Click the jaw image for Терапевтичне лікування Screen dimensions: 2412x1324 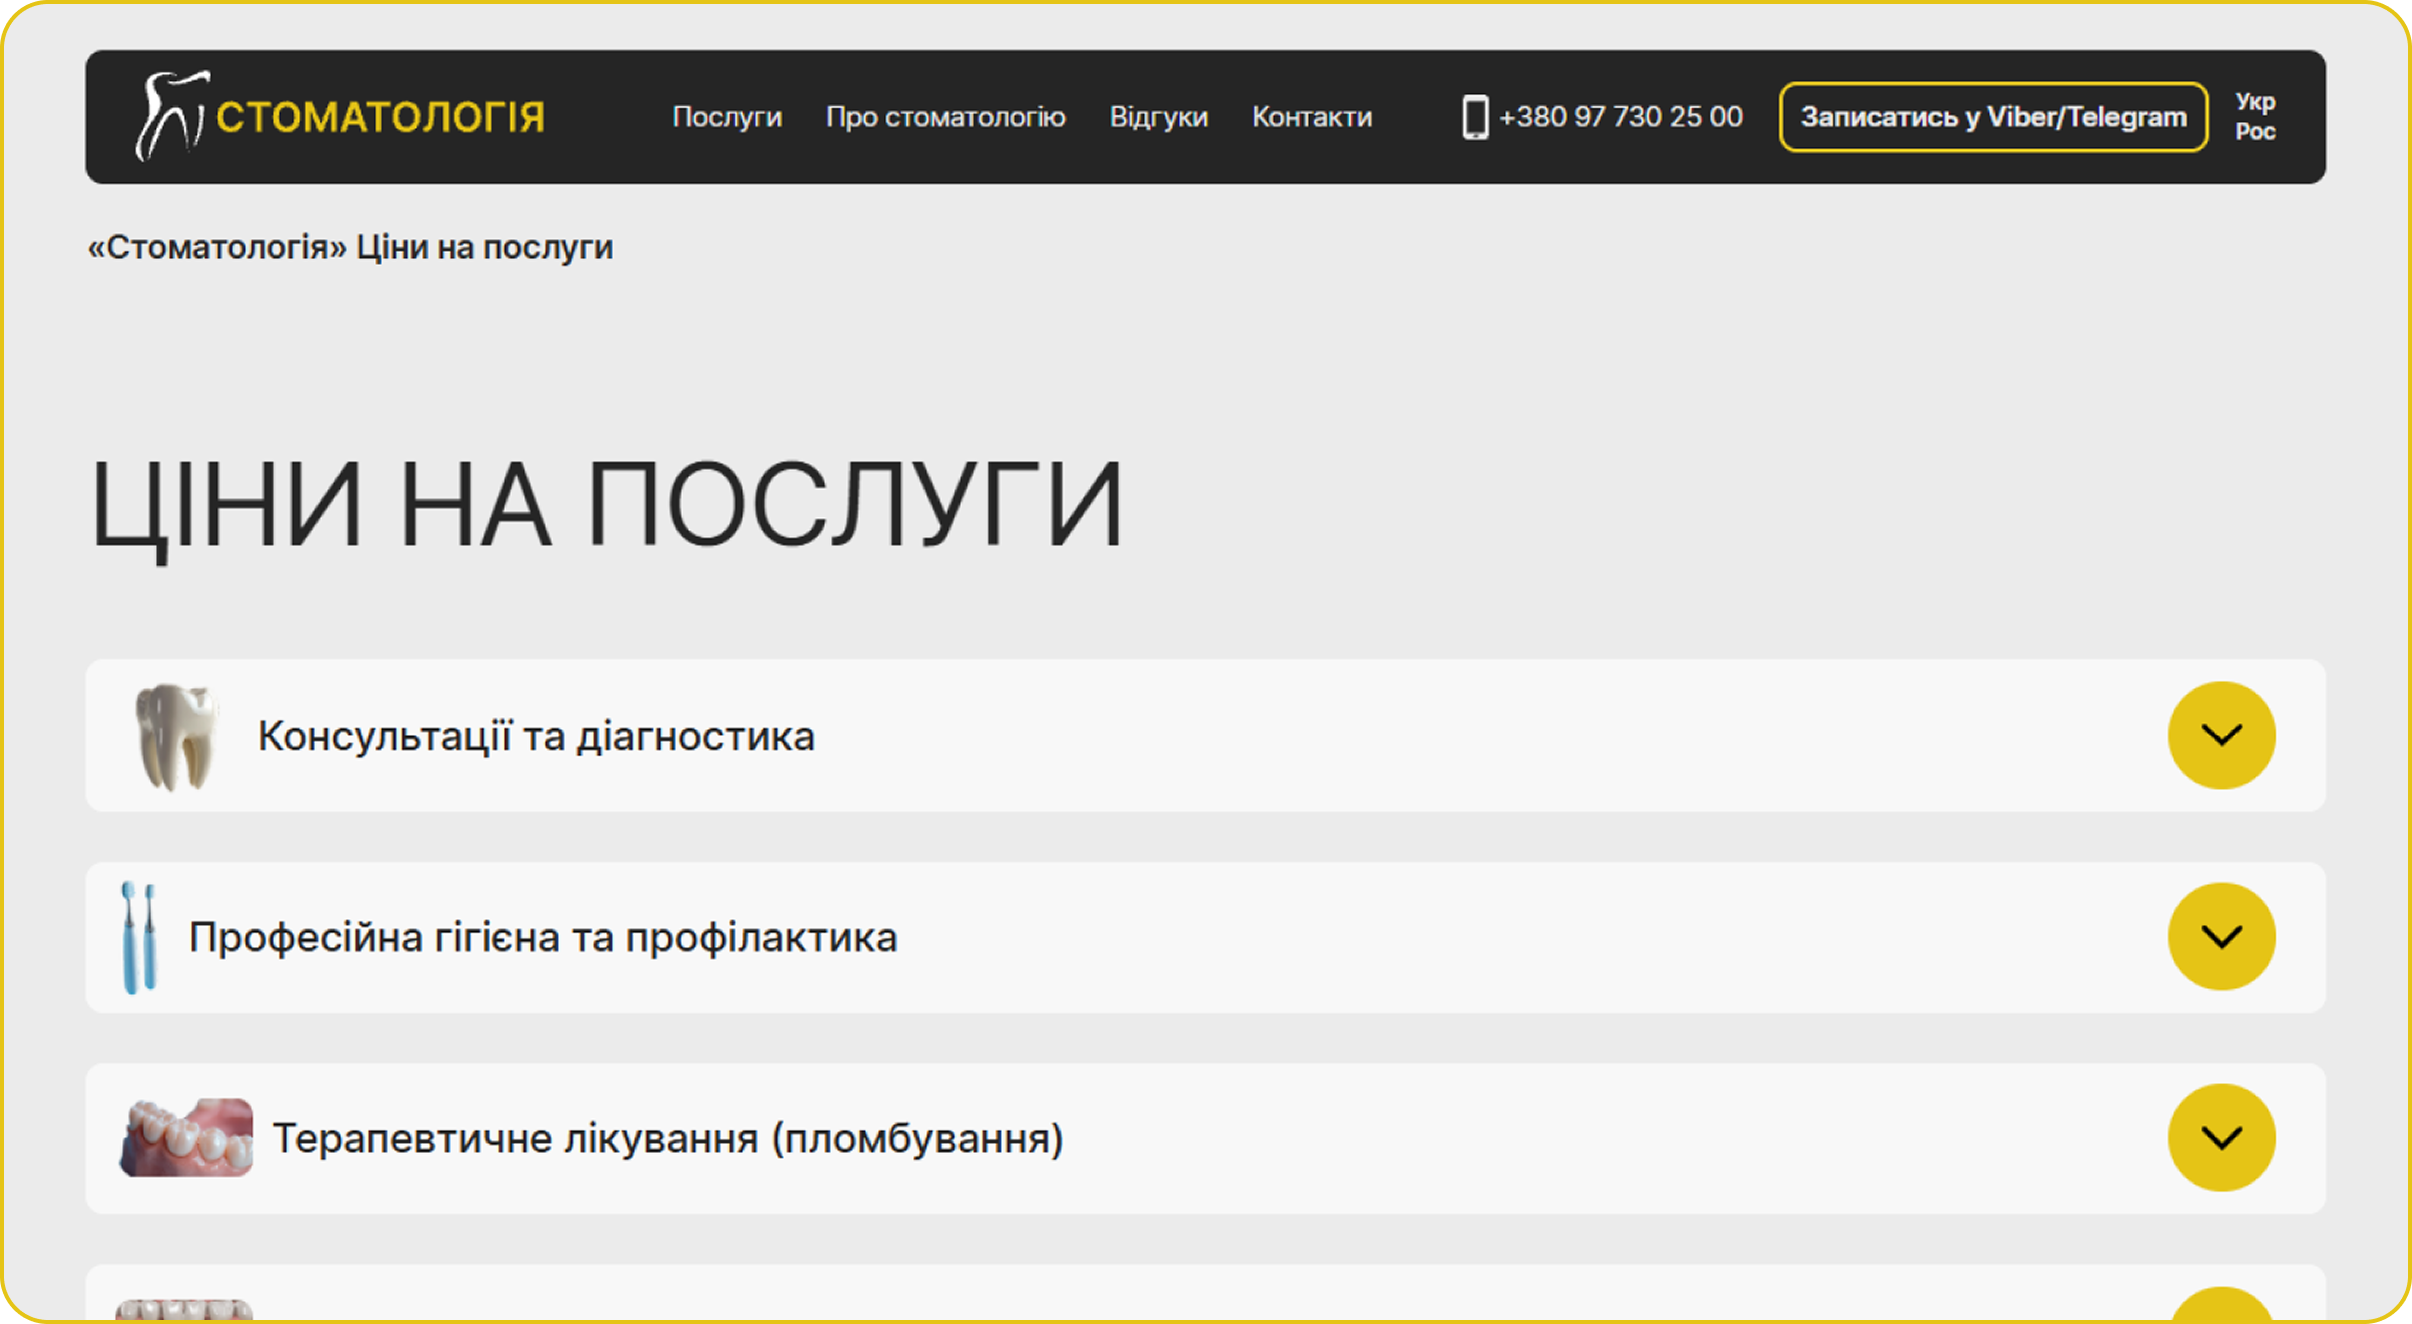[186, 1137]
